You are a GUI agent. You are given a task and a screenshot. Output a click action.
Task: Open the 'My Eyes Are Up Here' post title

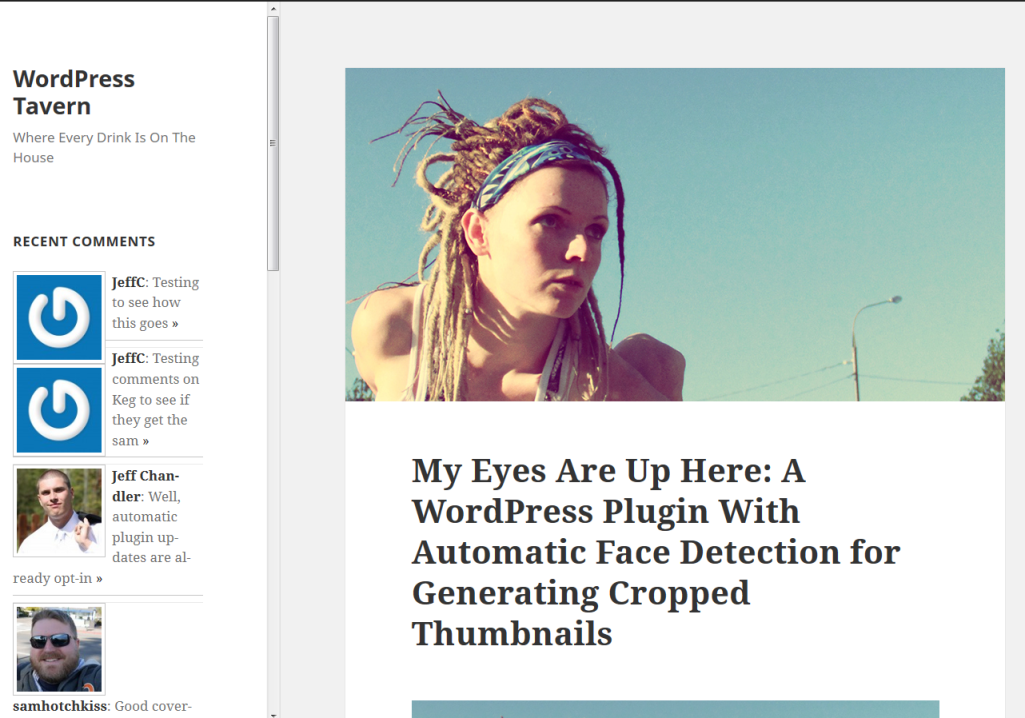point(655,551)
